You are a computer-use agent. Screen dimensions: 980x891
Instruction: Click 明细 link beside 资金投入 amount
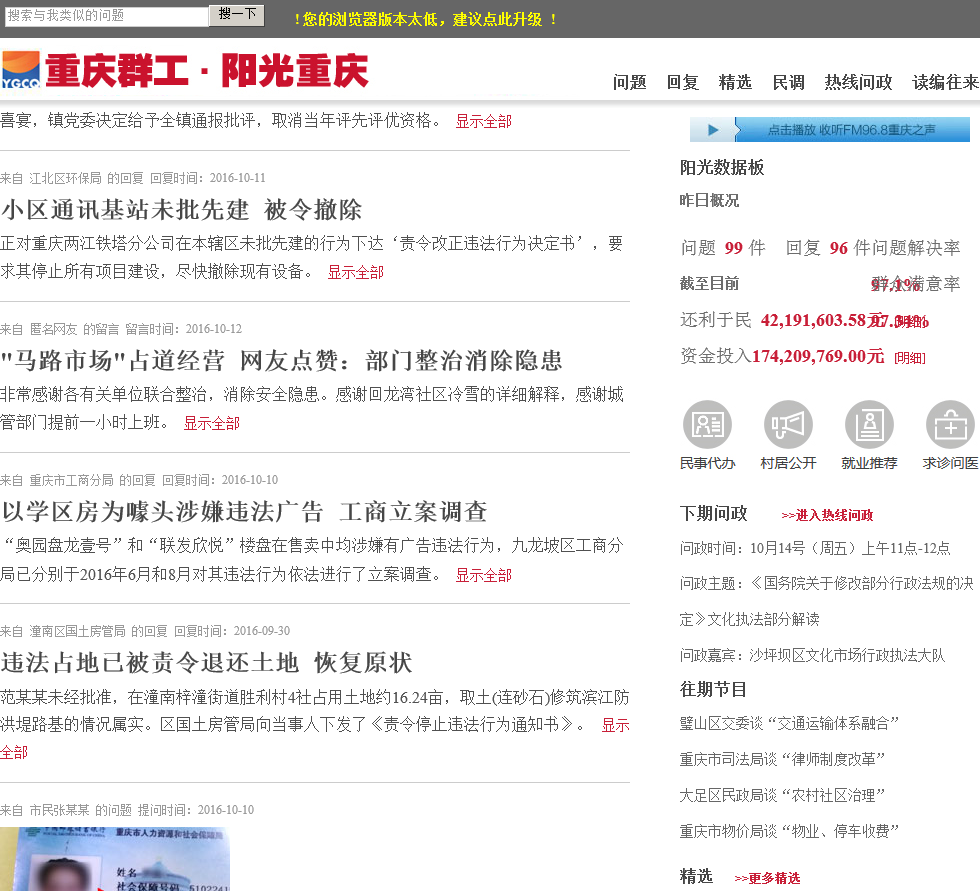910,358
